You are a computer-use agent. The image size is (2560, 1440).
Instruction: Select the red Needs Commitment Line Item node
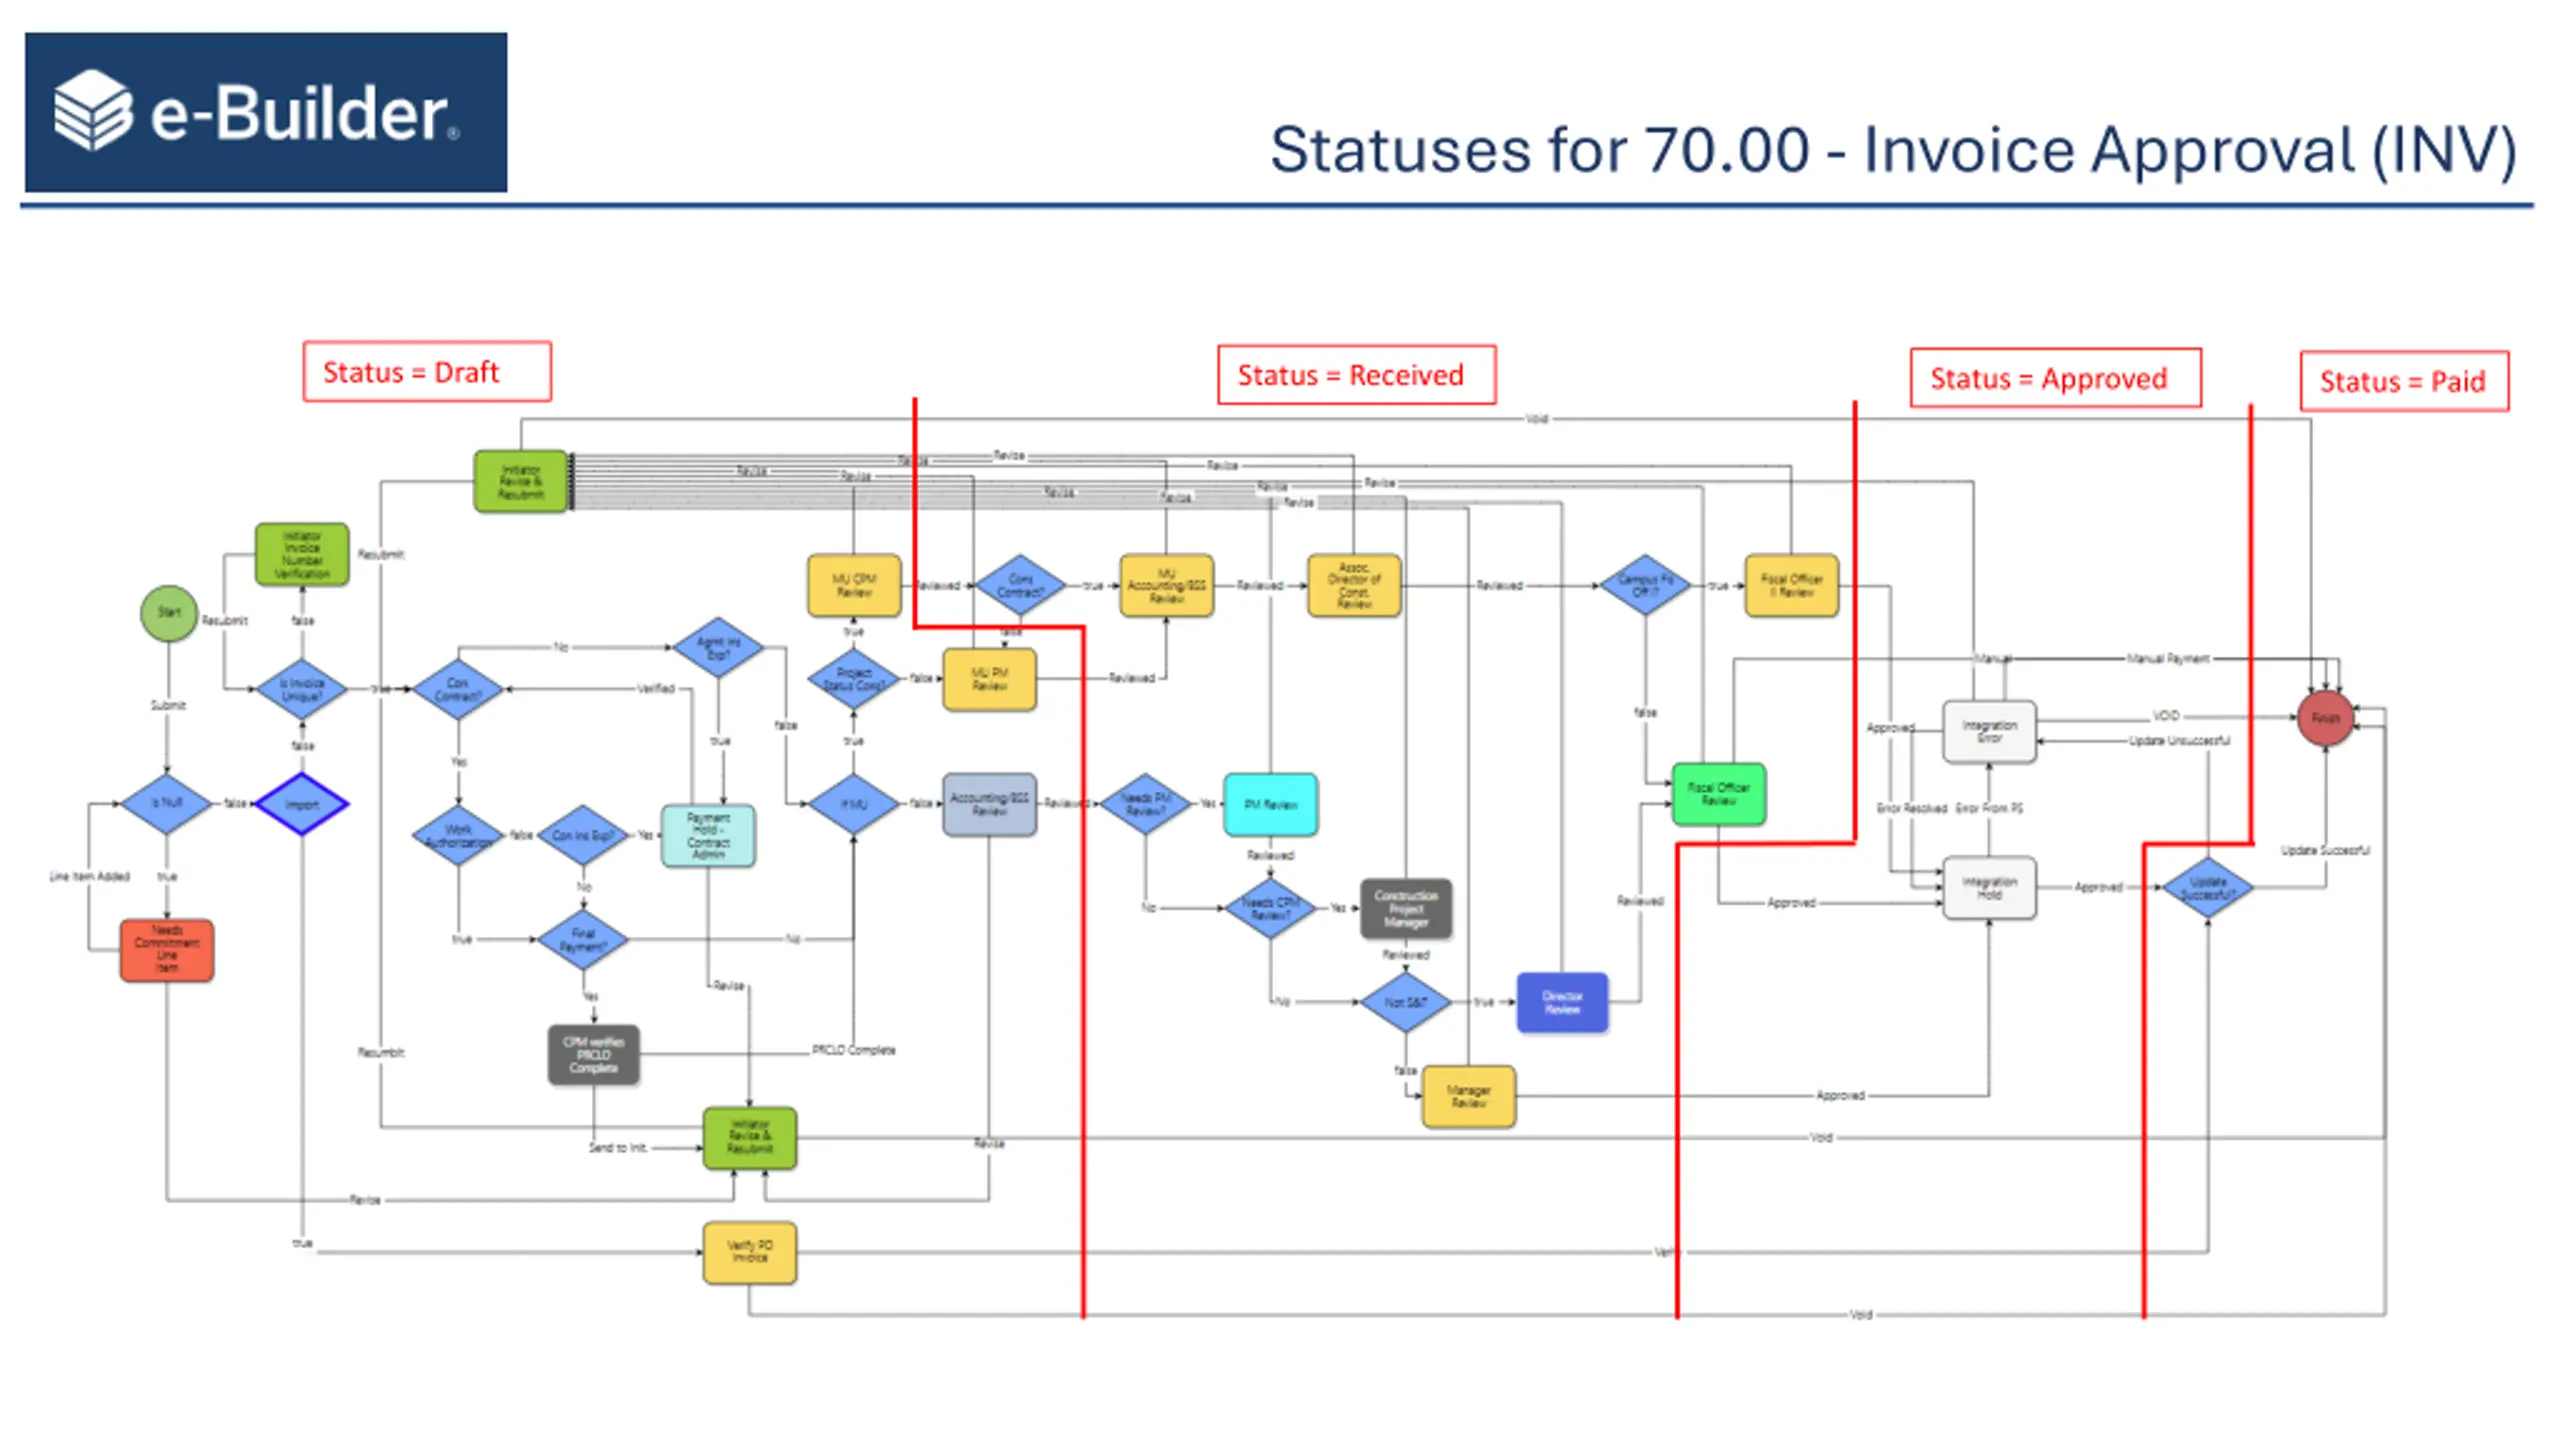[166, 950]
